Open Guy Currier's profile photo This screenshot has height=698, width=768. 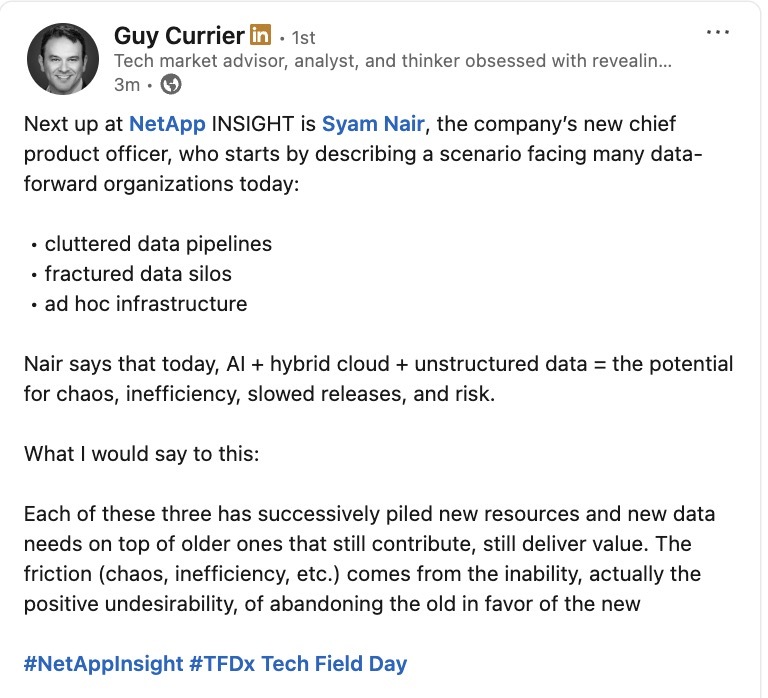(x=64, y=59)
